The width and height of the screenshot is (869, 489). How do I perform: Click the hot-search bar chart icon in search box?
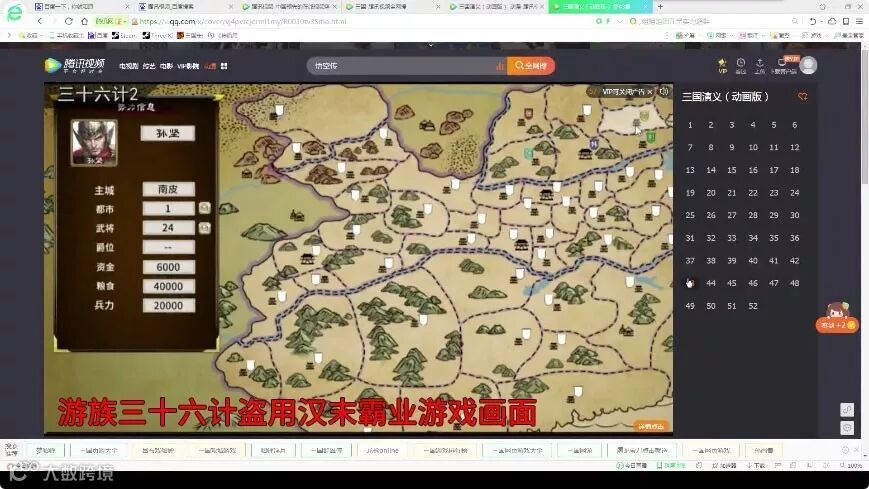point(500,66)
